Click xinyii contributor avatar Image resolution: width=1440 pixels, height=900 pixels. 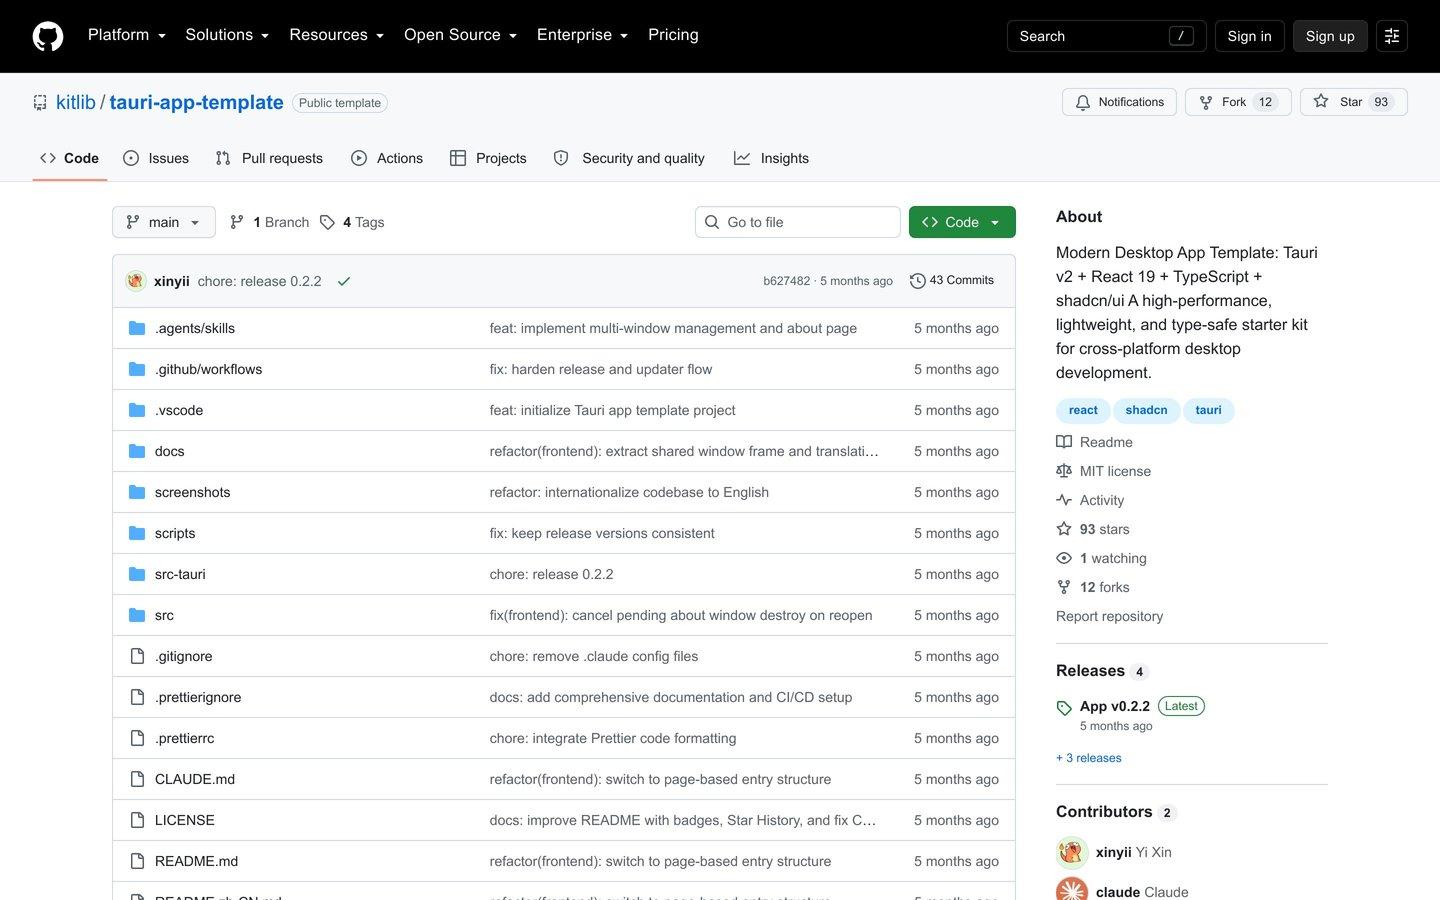point(1072,852)
